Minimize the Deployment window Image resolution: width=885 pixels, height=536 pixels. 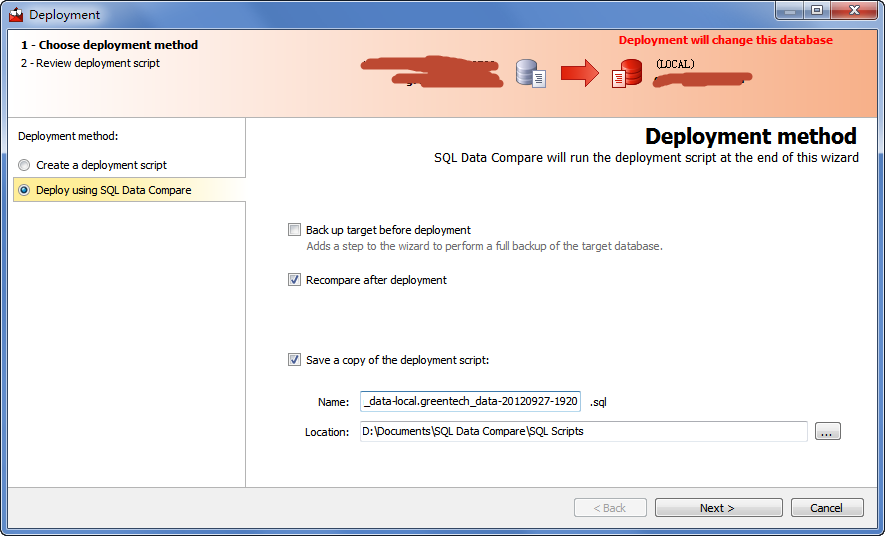pos(790,11)
